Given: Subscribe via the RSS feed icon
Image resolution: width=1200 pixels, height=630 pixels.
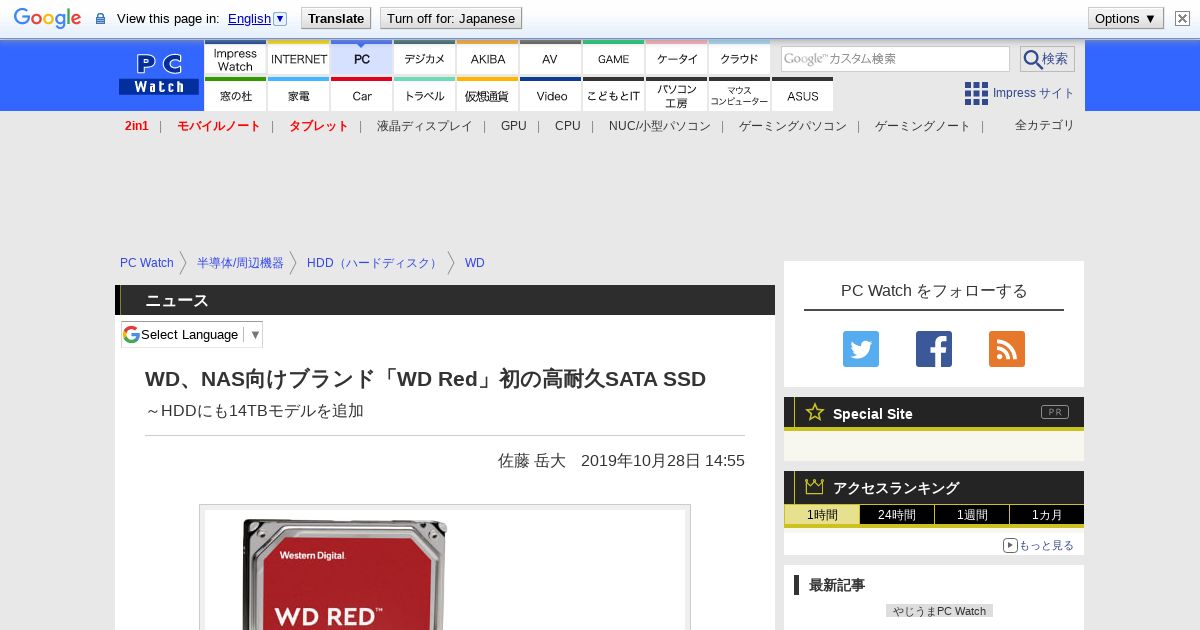Looking at the screenshot, I should tap(1007, 349).
